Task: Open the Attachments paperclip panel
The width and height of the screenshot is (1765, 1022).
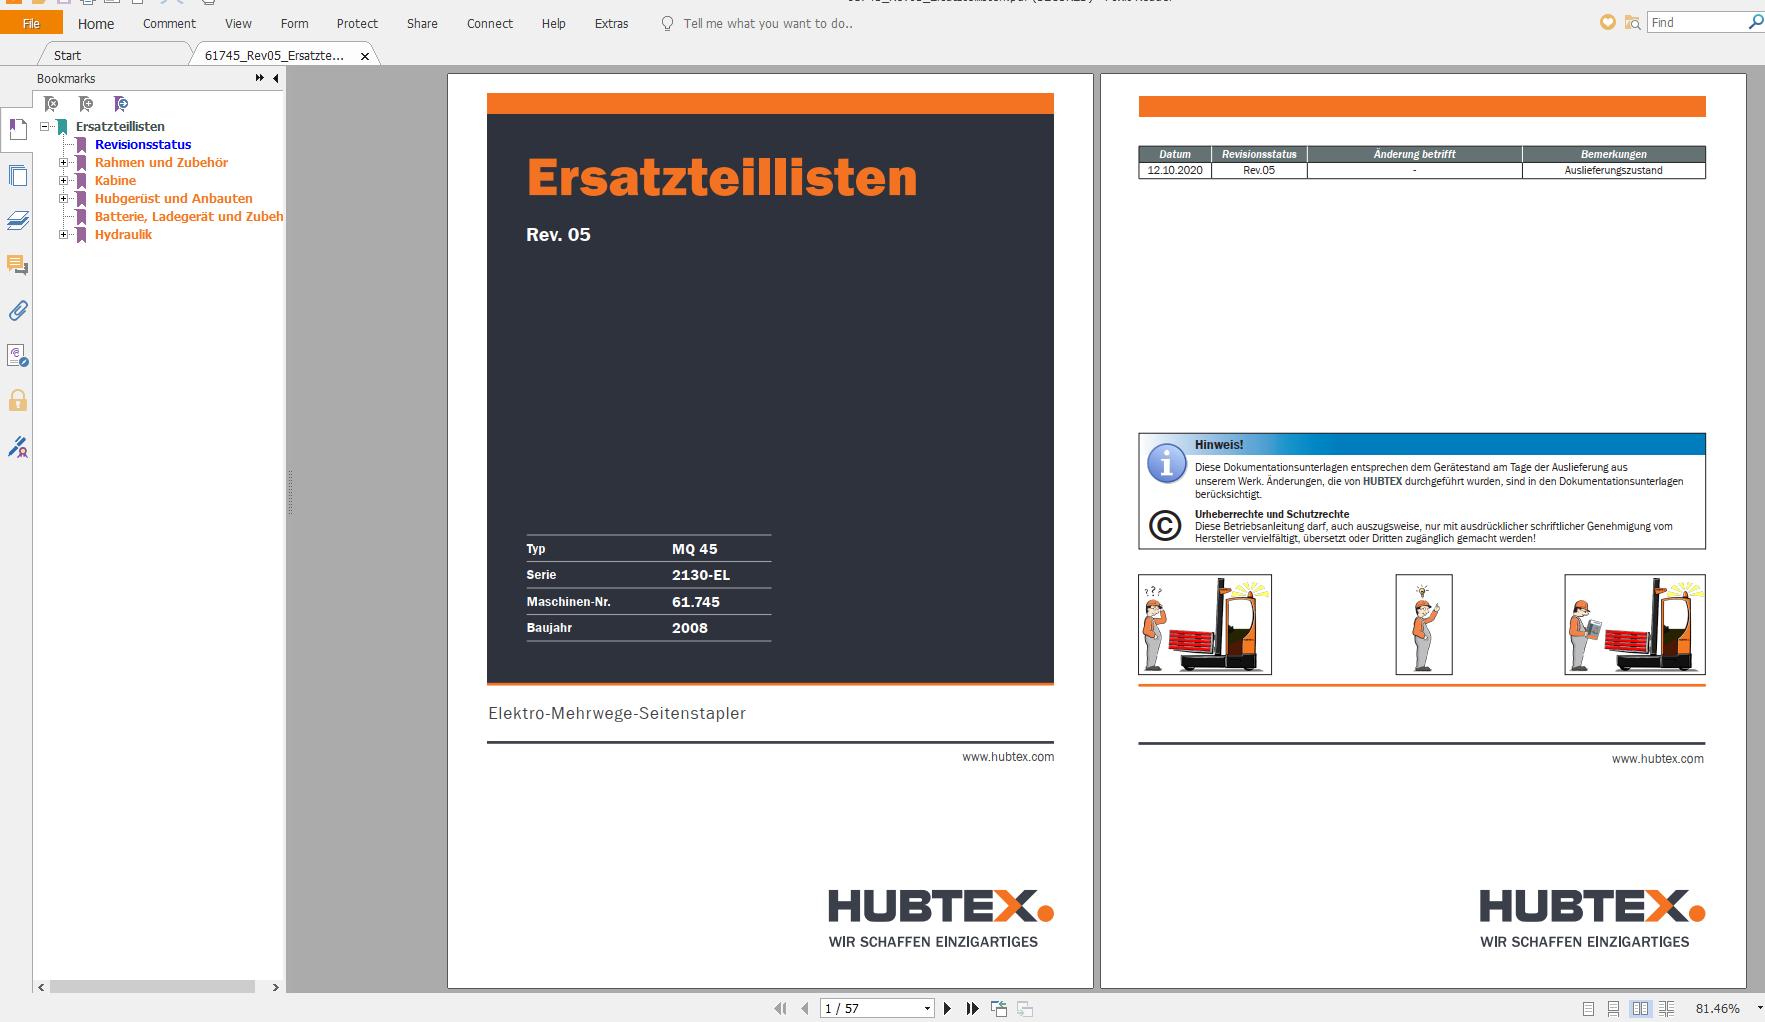Action: click(x=17, y=311)
